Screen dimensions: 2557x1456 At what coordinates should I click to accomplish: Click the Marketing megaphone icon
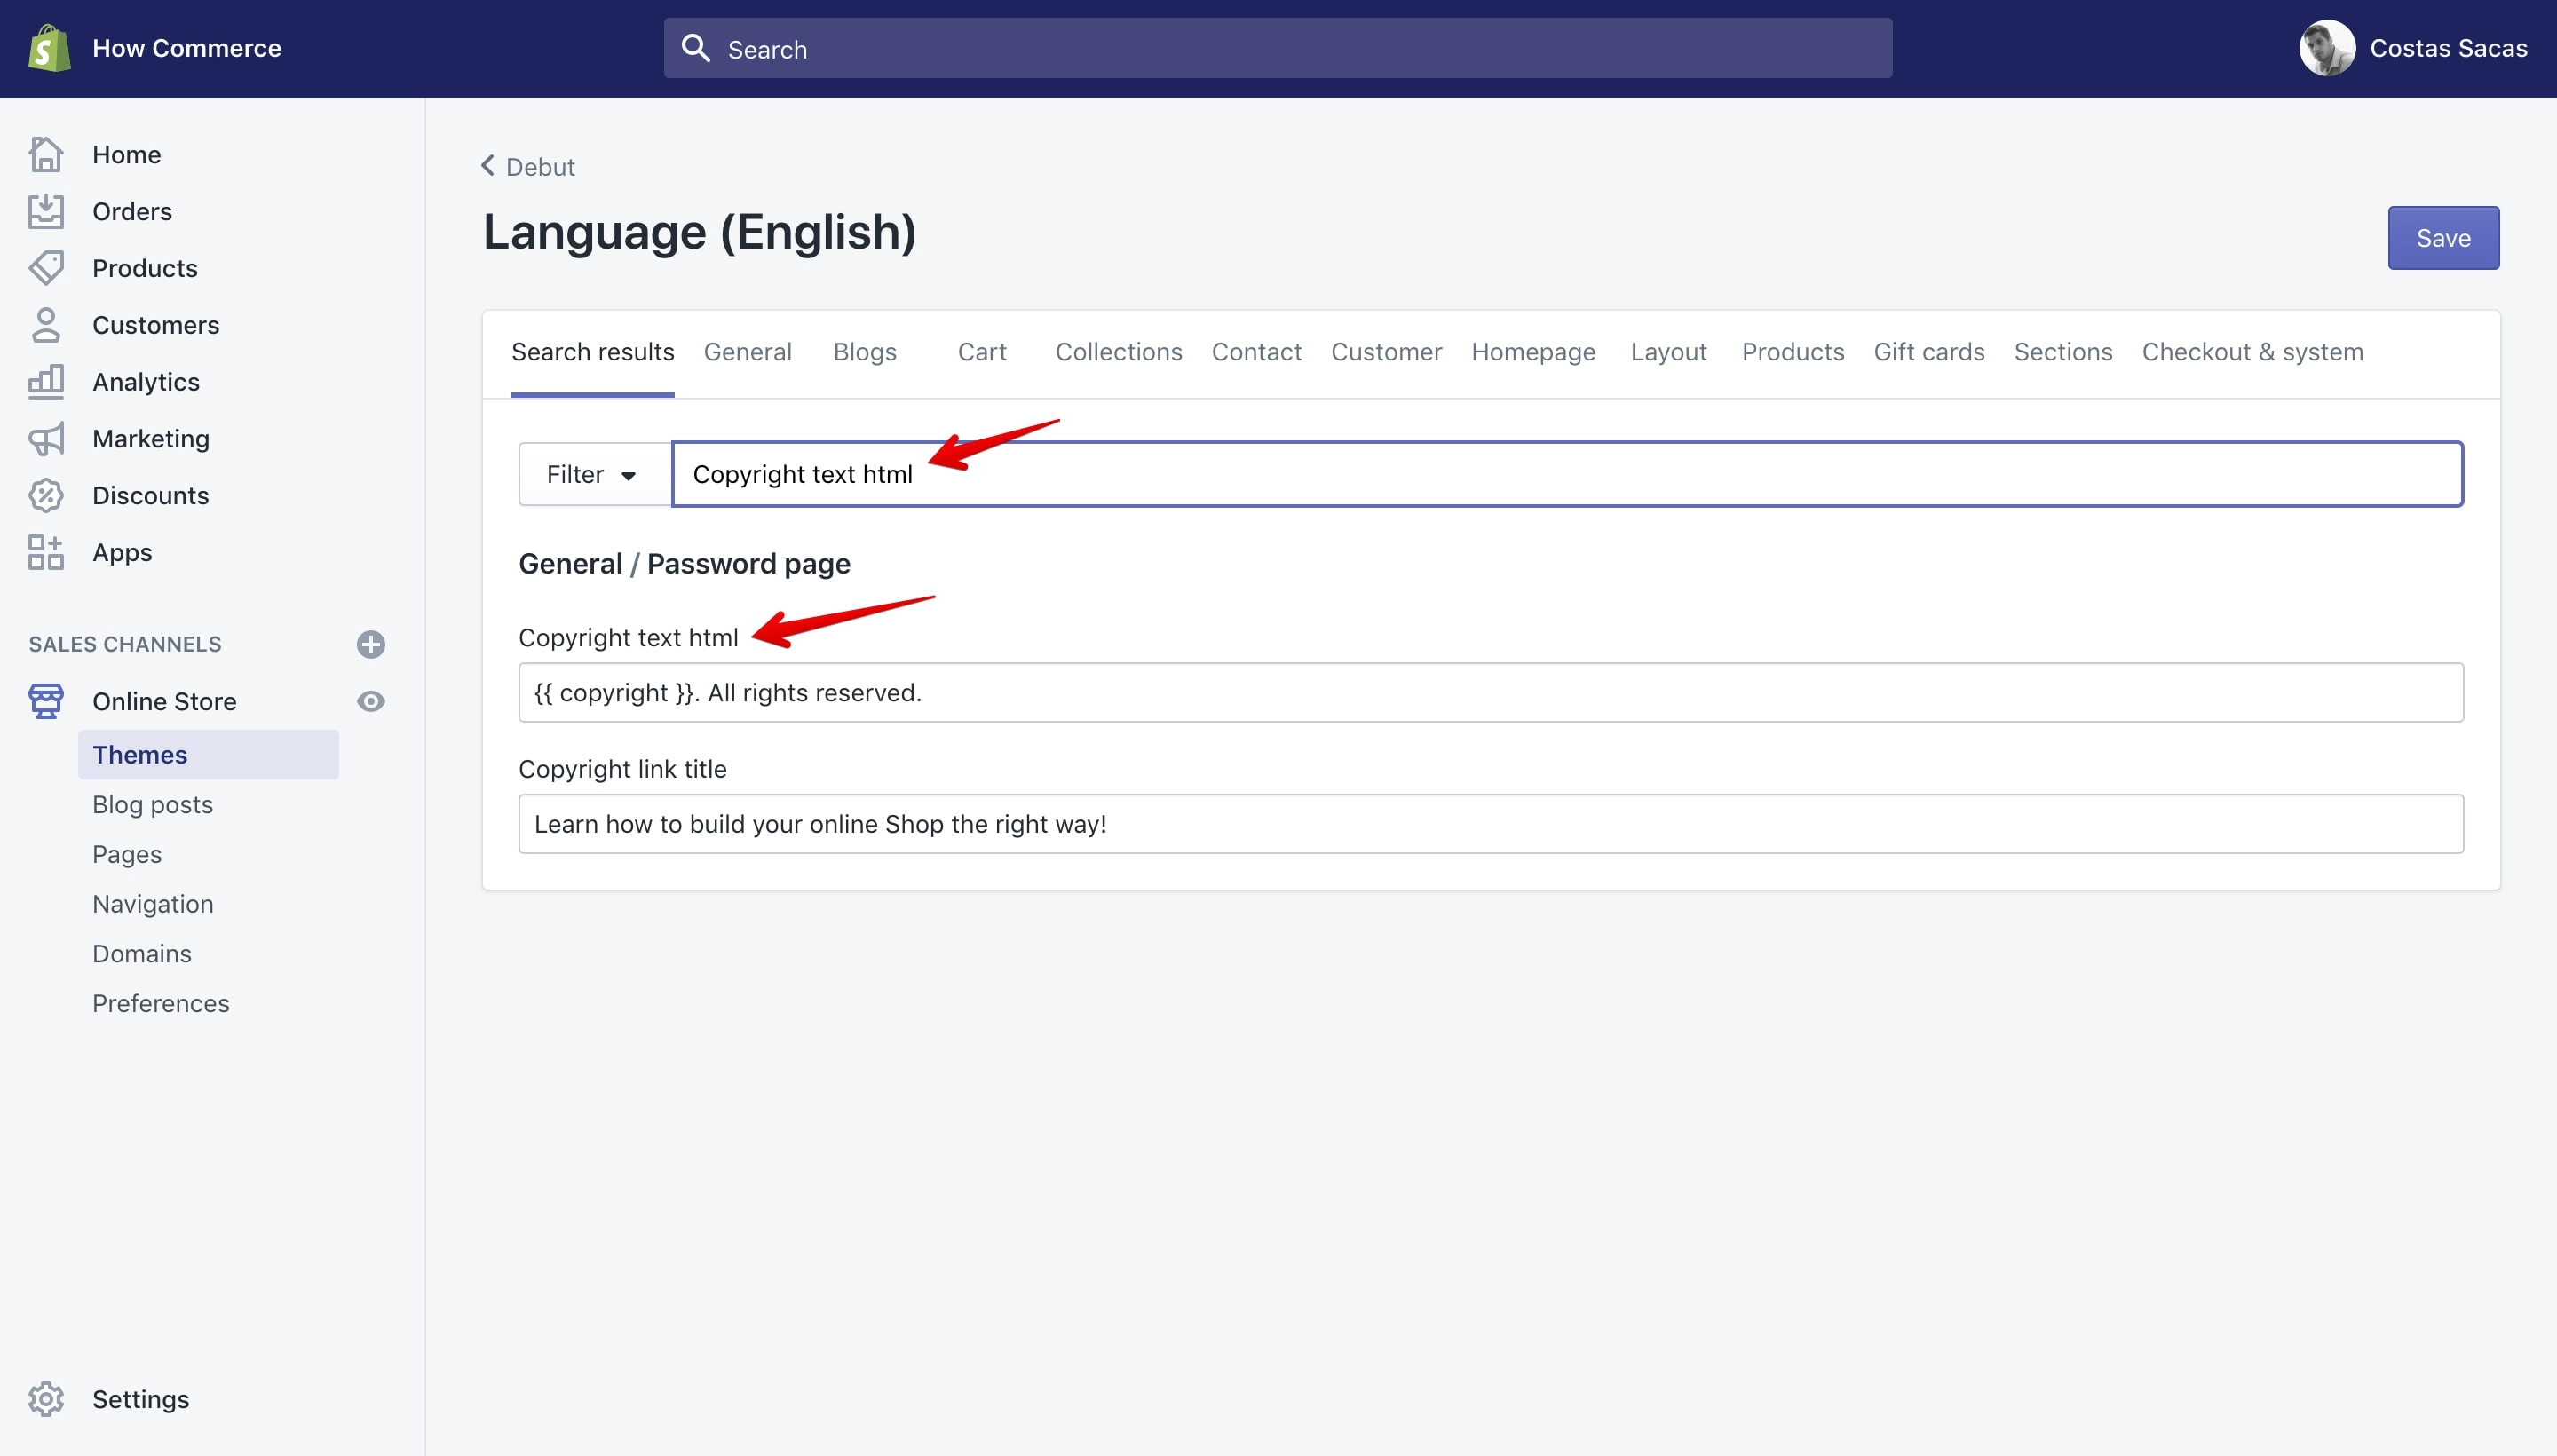point(46,439)
